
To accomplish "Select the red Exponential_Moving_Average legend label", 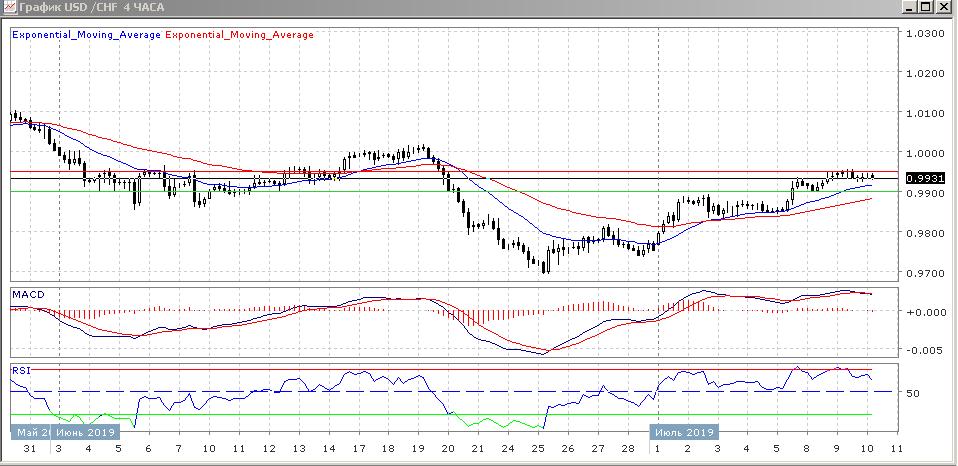I will [239, 35].
